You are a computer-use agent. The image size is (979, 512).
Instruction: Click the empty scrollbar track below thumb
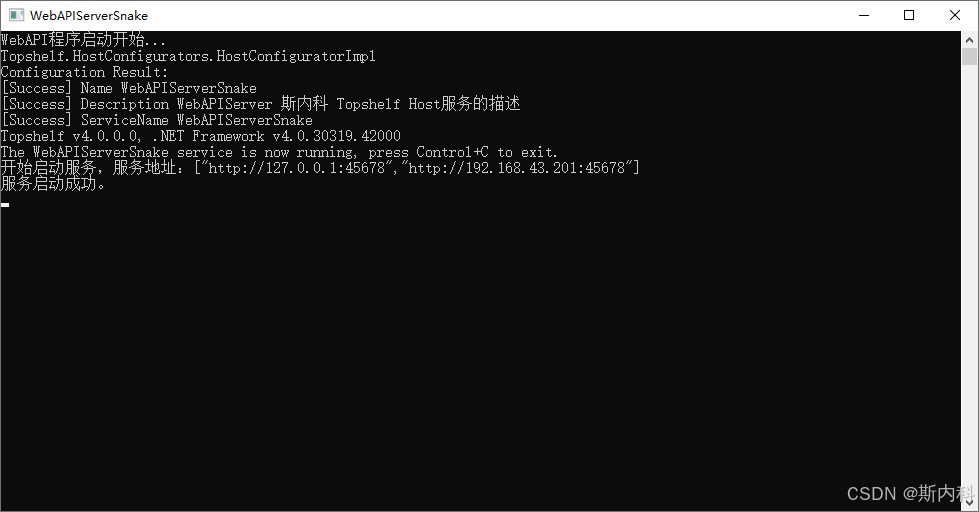[x=969, y=281]
